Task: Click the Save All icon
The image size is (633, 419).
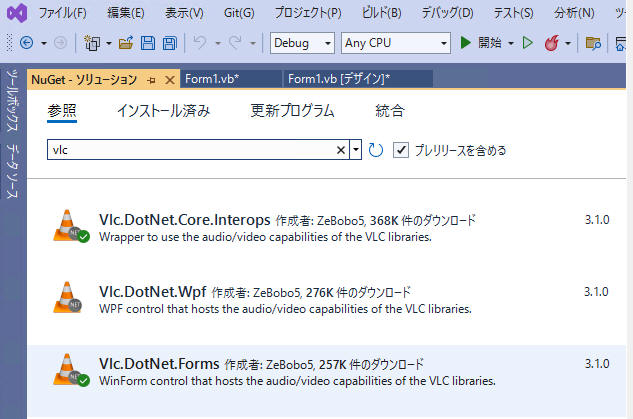Action: pyautogui.click(x=168, y=43)
